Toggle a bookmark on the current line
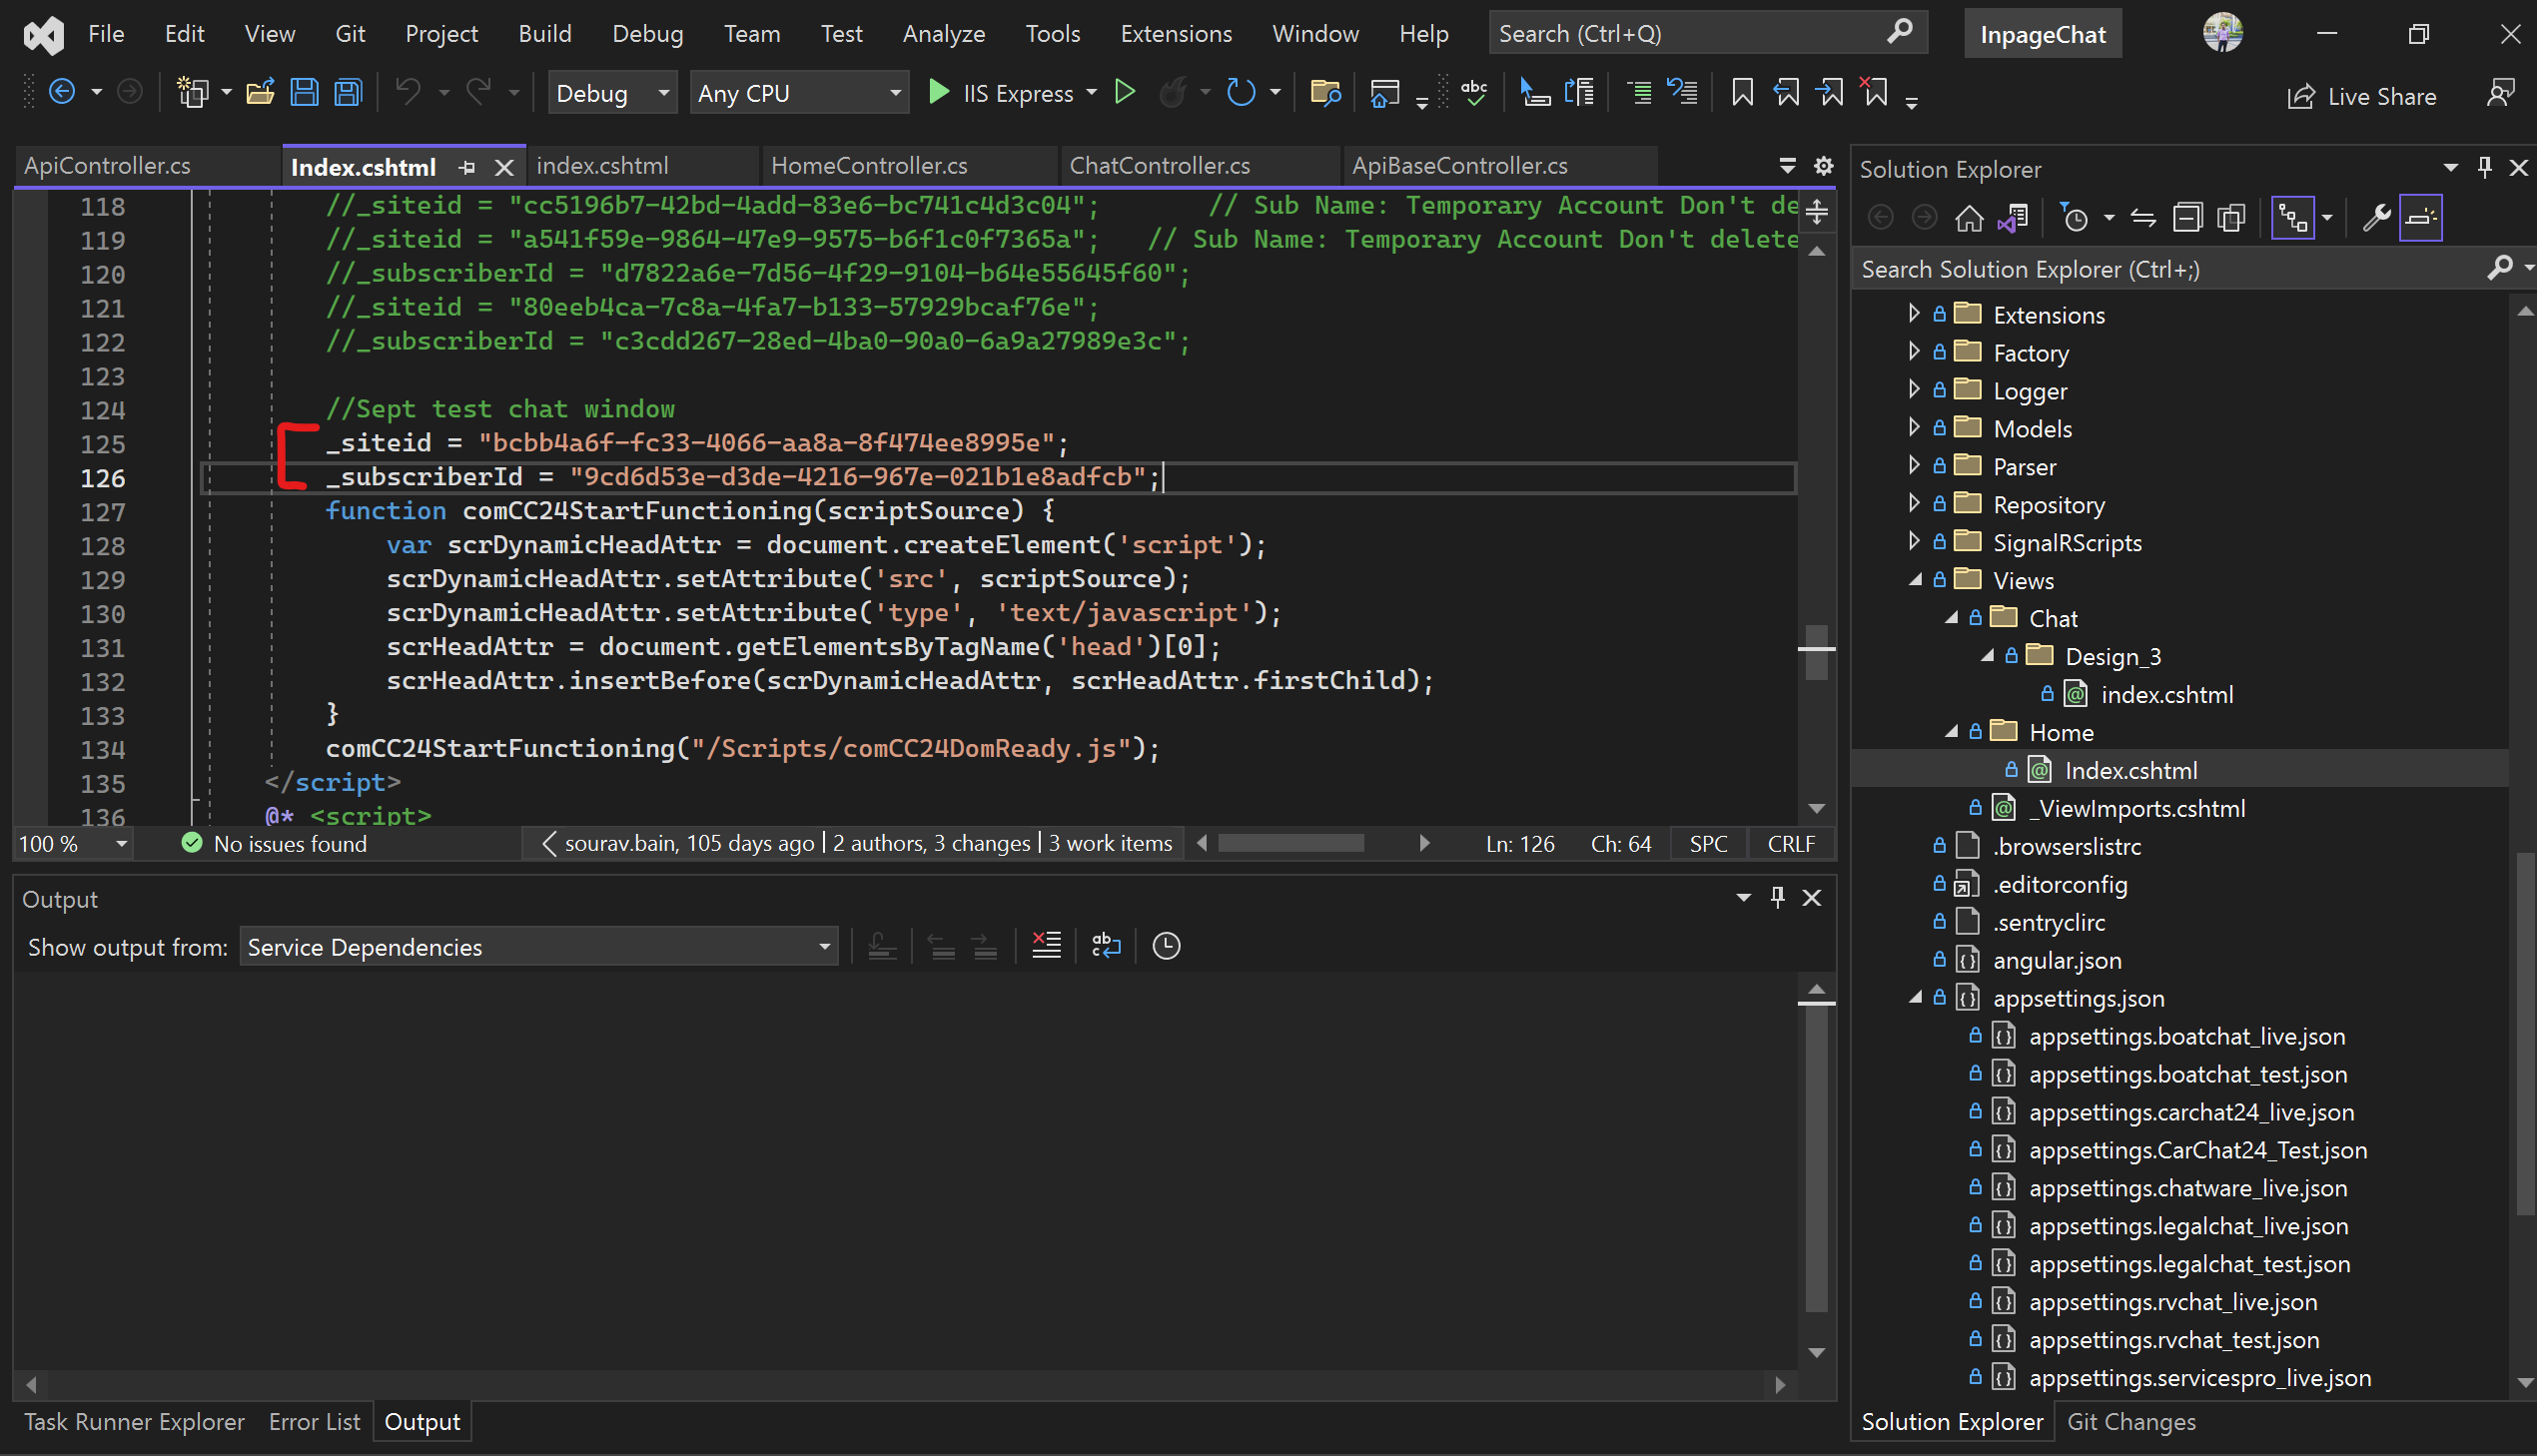 tap(1742, 92)
